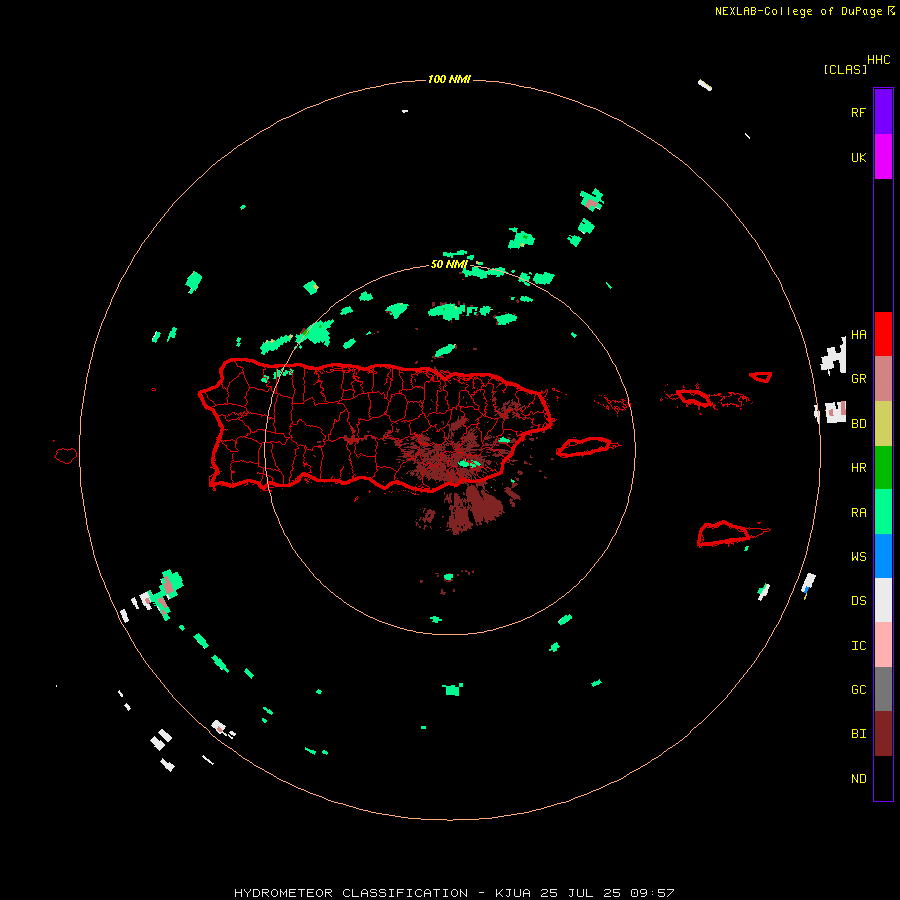Click the red HA legend color swatch
Screen dimensions: 900x900
883,334
